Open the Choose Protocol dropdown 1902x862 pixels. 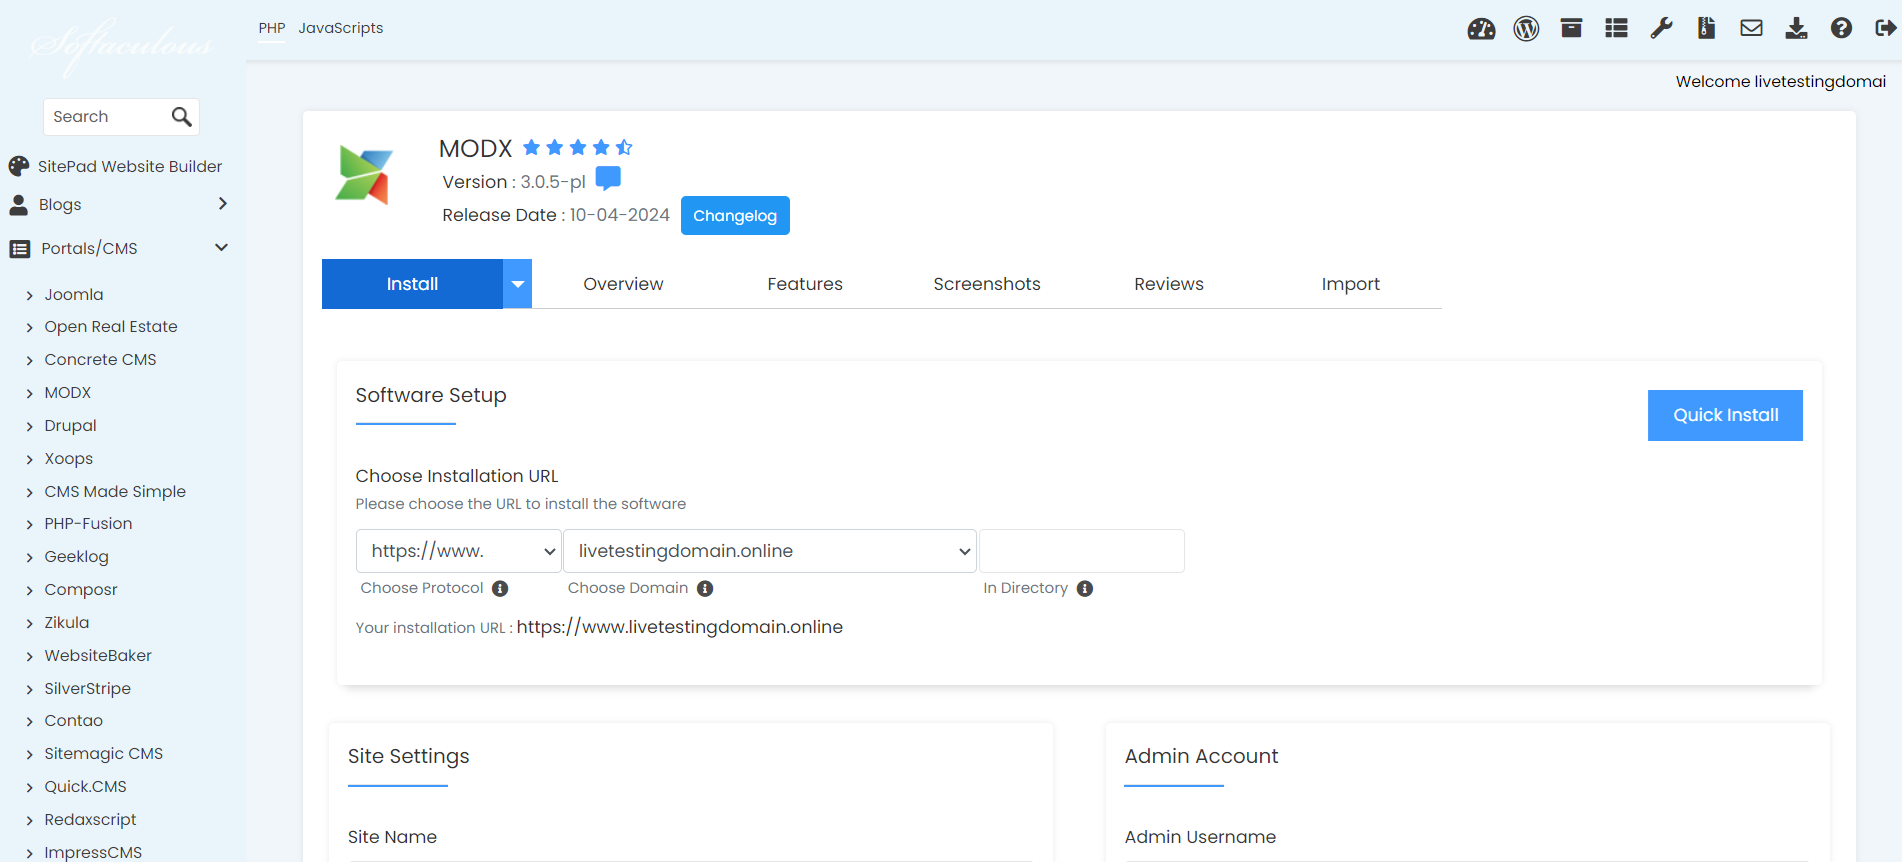[459, 551]
